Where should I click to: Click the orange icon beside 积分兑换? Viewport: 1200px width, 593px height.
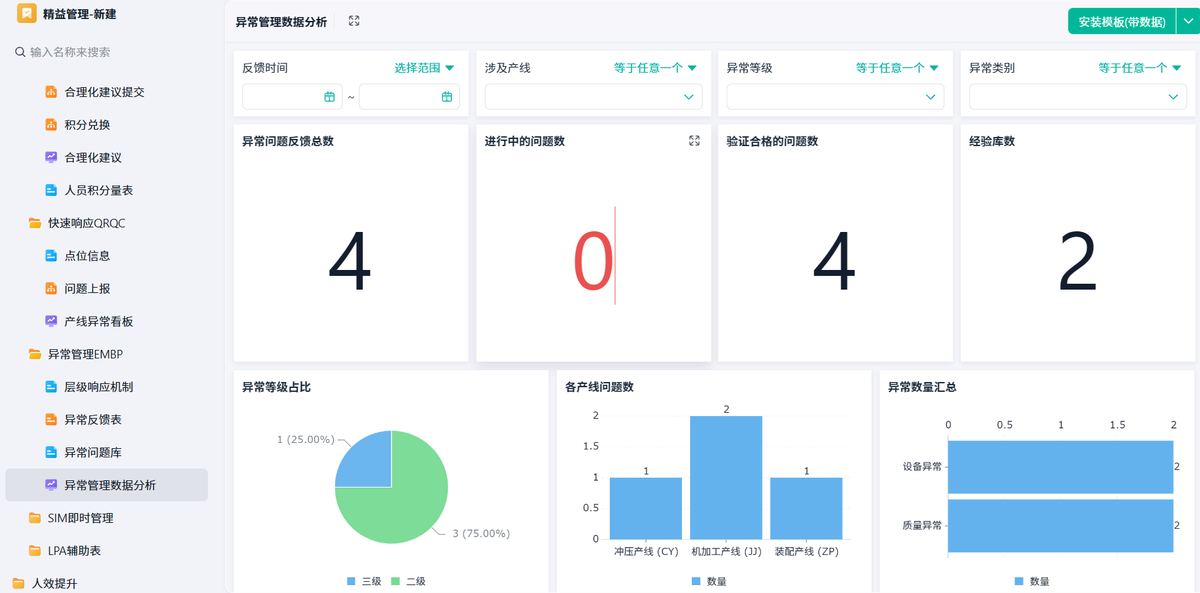[x=51, y=125]
